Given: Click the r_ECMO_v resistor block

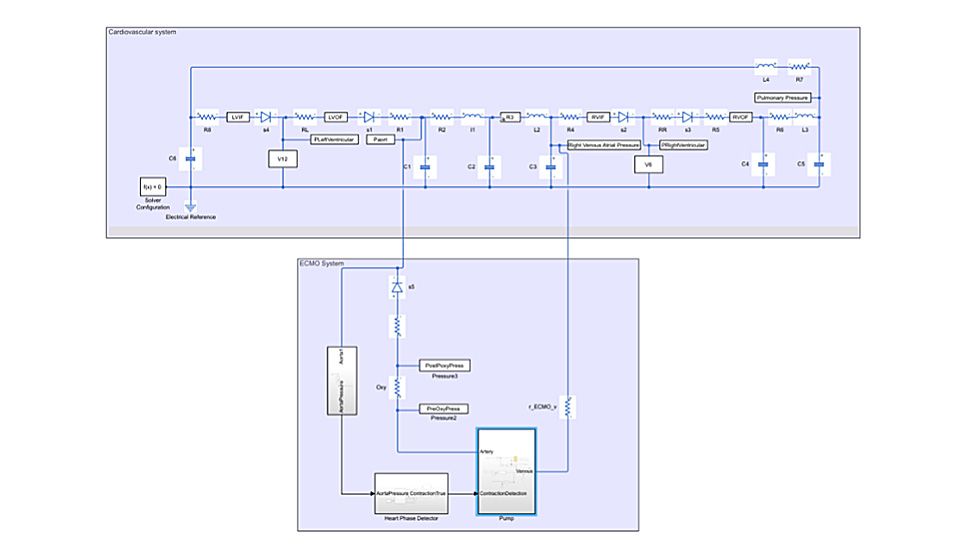Looking at the screenshot, I should [x=567, y=406].
